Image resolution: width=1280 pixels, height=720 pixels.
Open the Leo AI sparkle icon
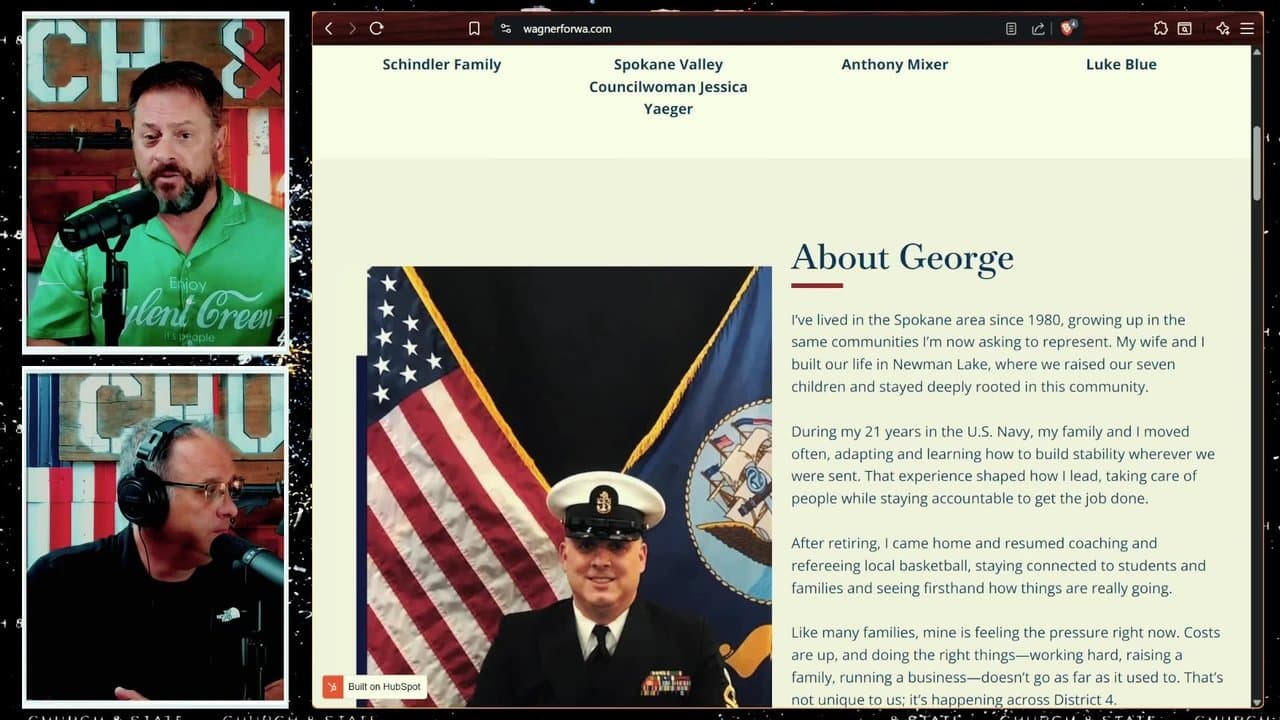pyautogui.click(x=1222, y=29)
